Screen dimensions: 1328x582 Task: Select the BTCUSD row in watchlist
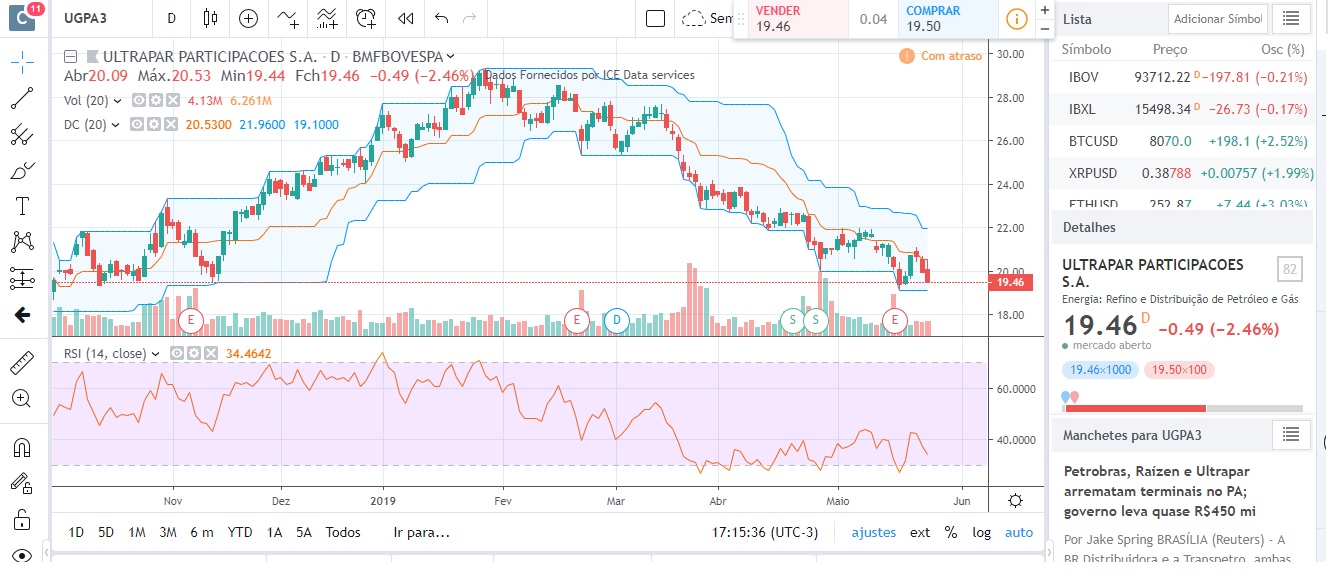click(x=1183, y=141)
